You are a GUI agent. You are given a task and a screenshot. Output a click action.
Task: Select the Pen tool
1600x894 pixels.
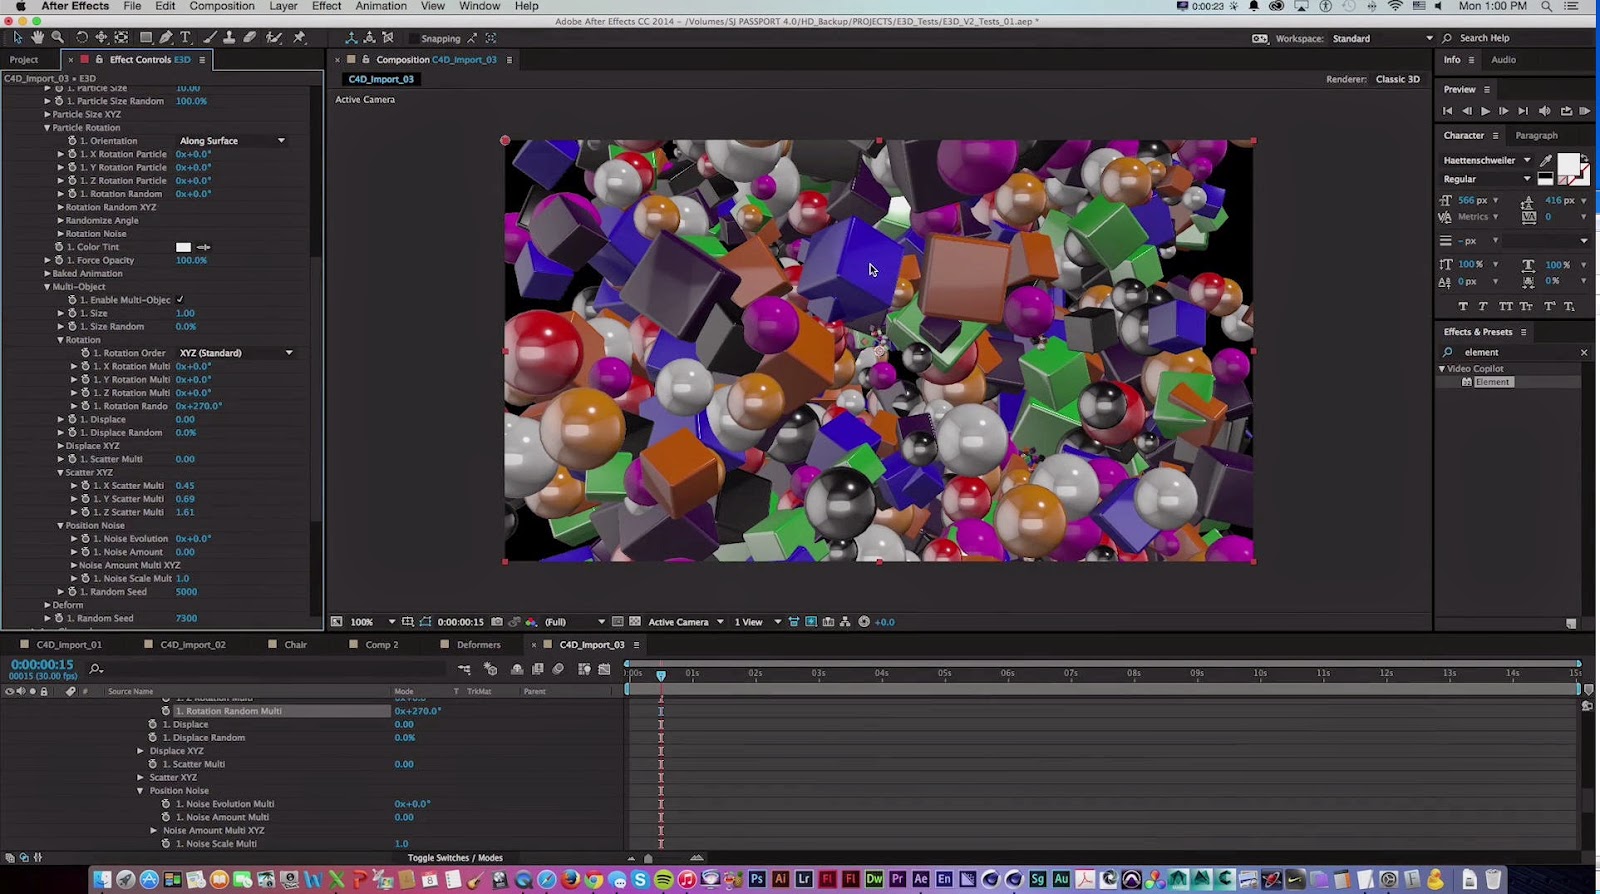(x=166, y=38)
